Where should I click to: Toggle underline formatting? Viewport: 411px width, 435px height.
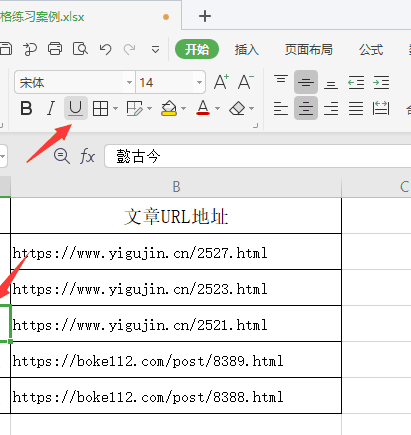(x=76, y=108)
